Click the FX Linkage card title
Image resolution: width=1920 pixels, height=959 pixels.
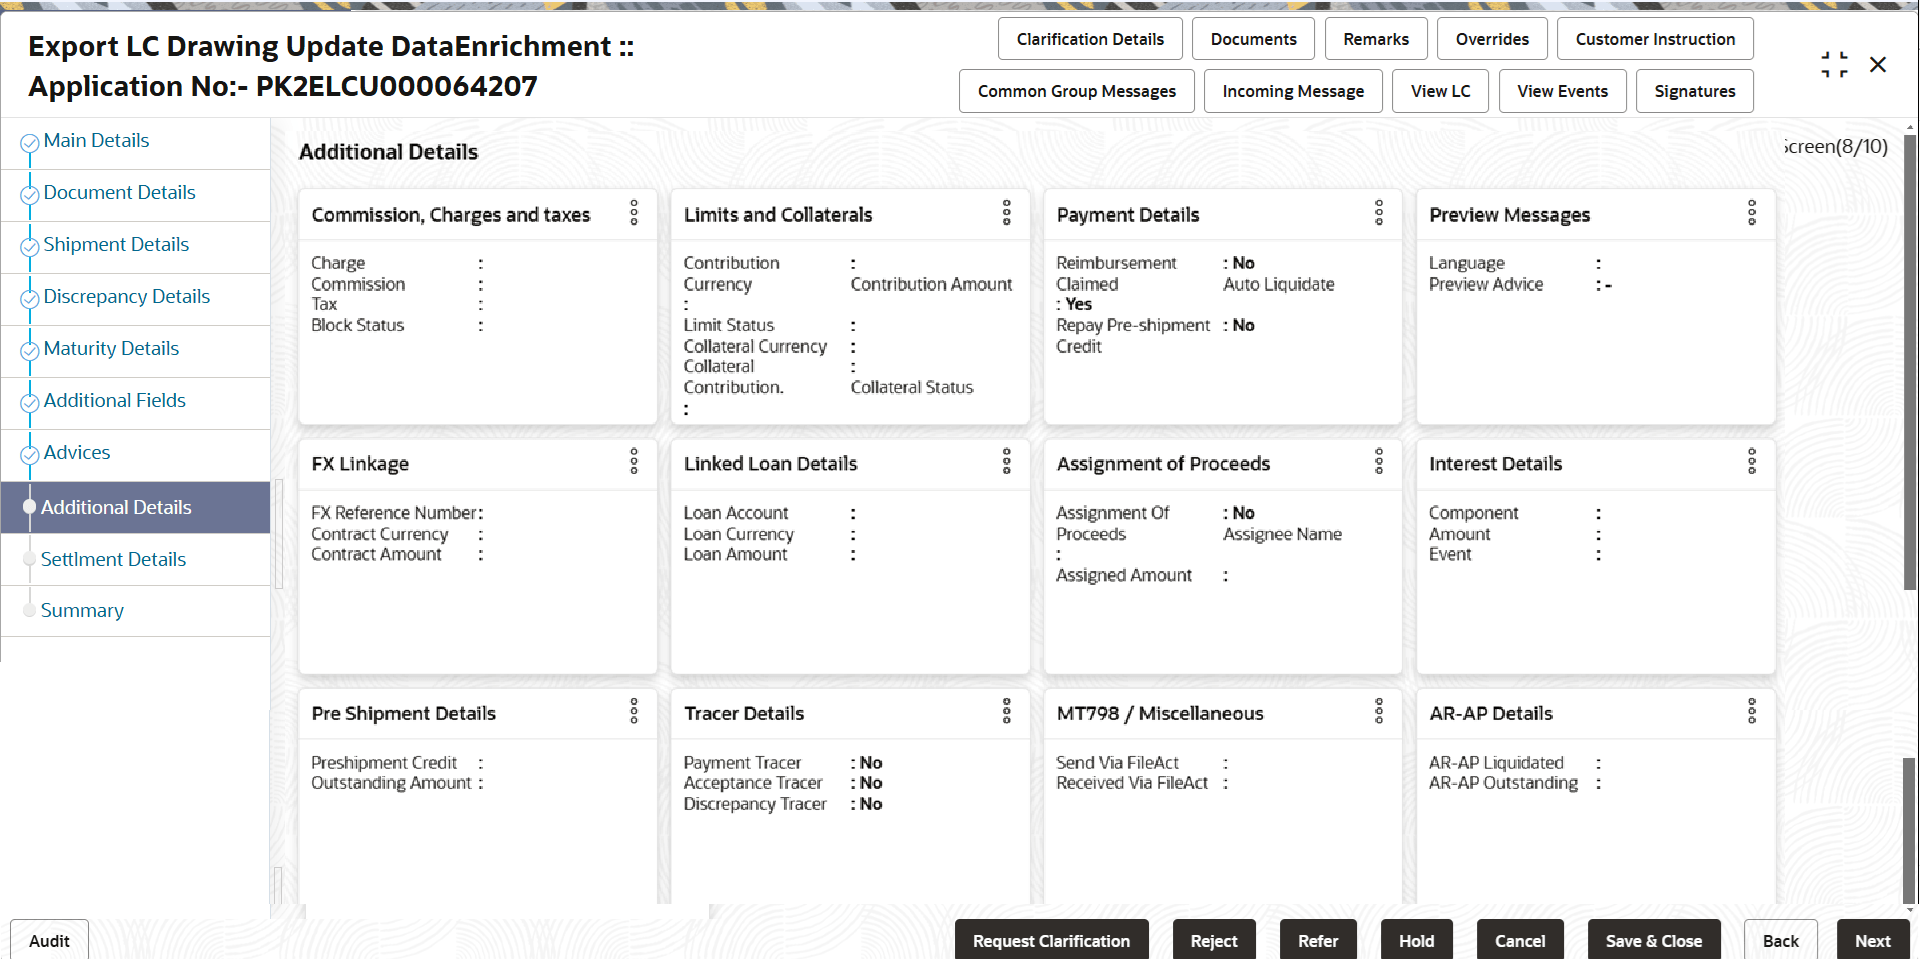point(360,464)
